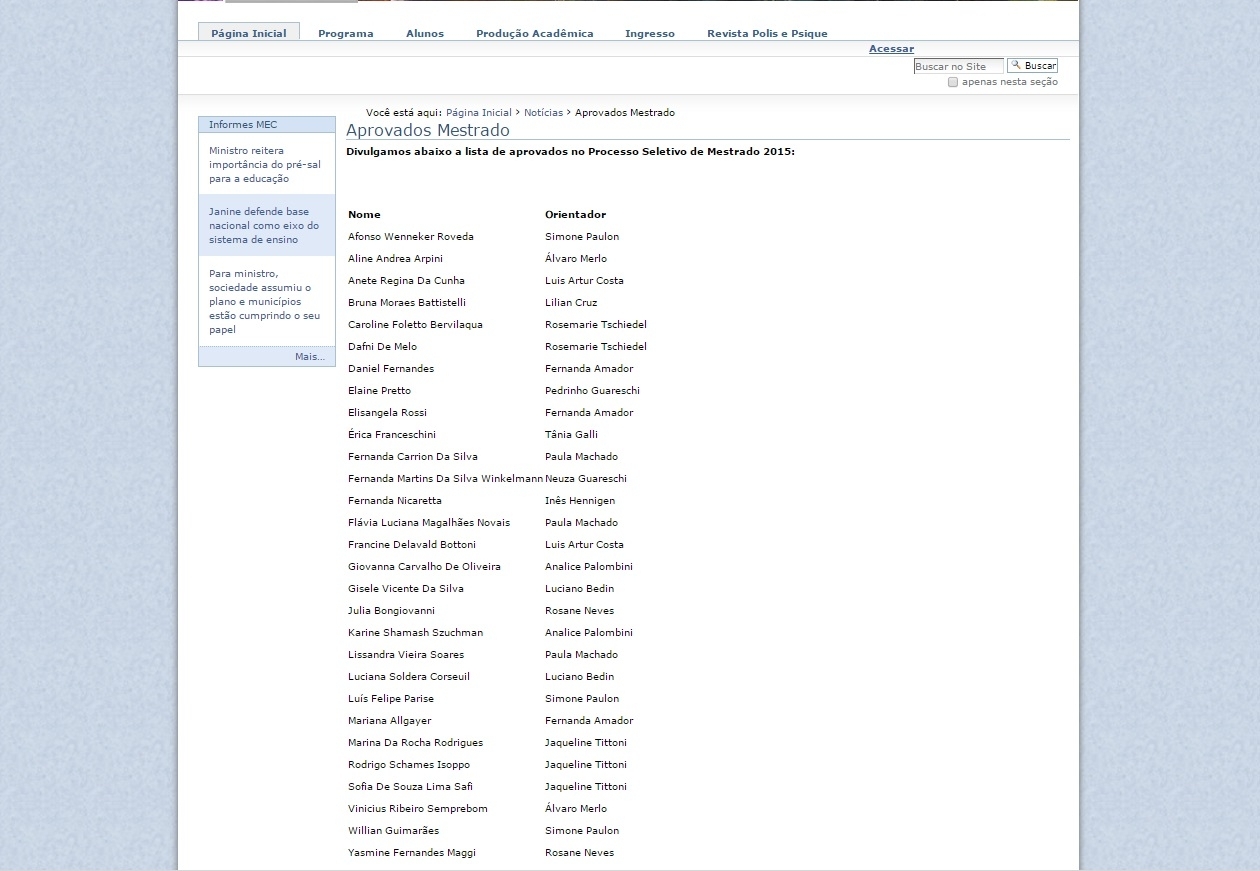Click the 'Mais...' link under Informes MEC

(x=309, y=357)
